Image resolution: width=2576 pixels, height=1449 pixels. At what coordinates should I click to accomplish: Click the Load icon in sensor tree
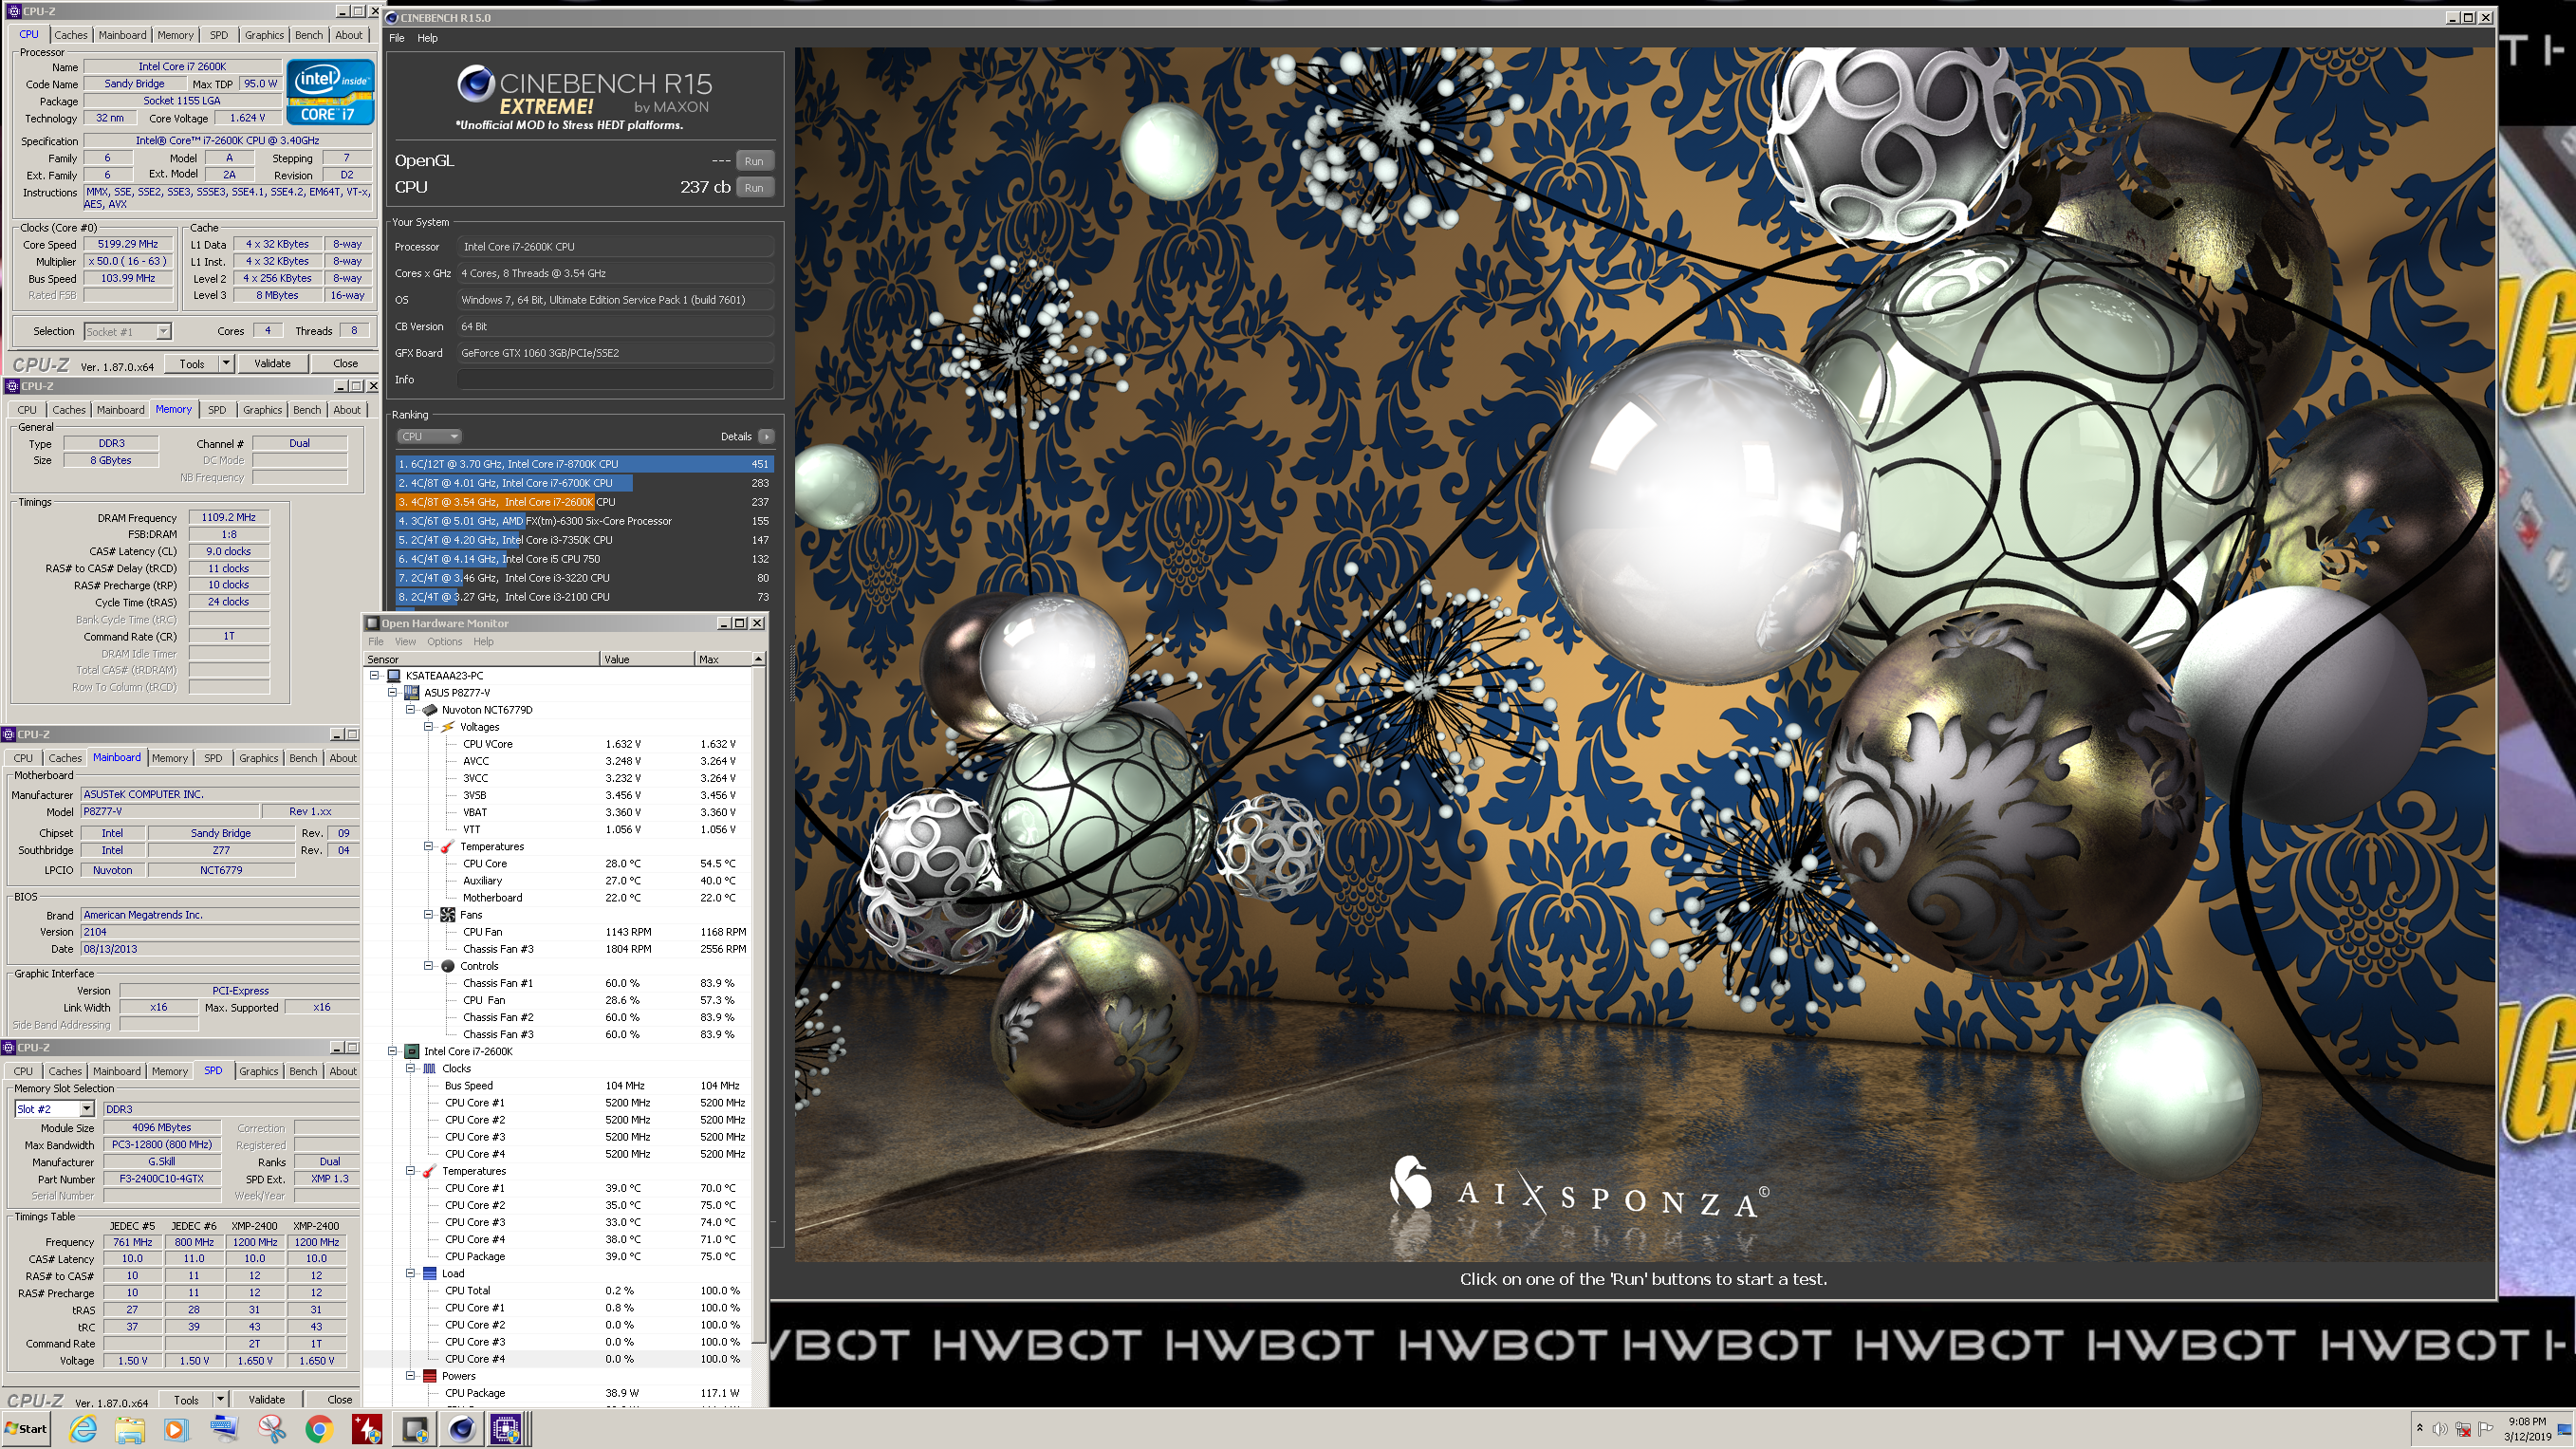point(430,1274)
